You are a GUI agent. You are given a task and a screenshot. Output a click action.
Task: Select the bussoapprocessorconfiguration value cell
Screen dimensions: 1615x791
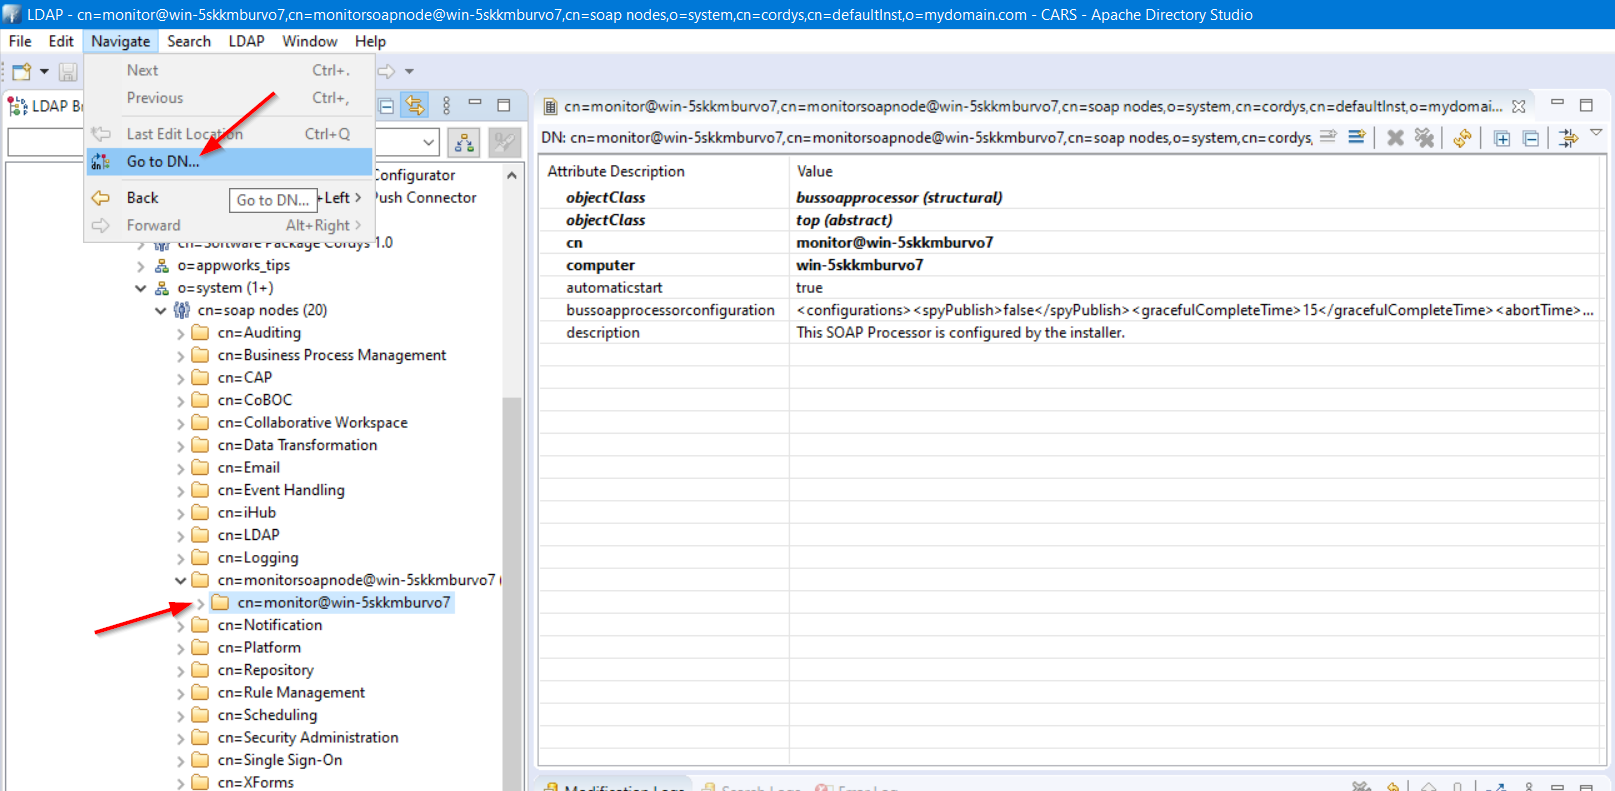[x=1196, y=310]
